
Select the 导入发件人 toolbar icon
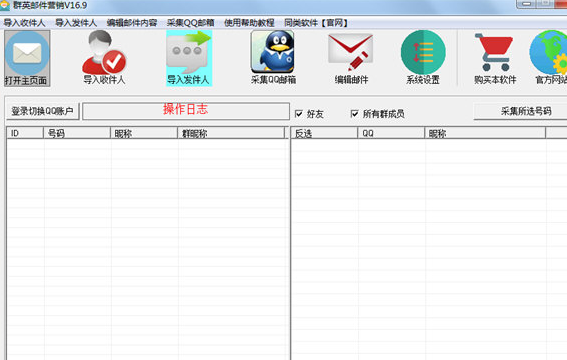click(x=189, y=58)
